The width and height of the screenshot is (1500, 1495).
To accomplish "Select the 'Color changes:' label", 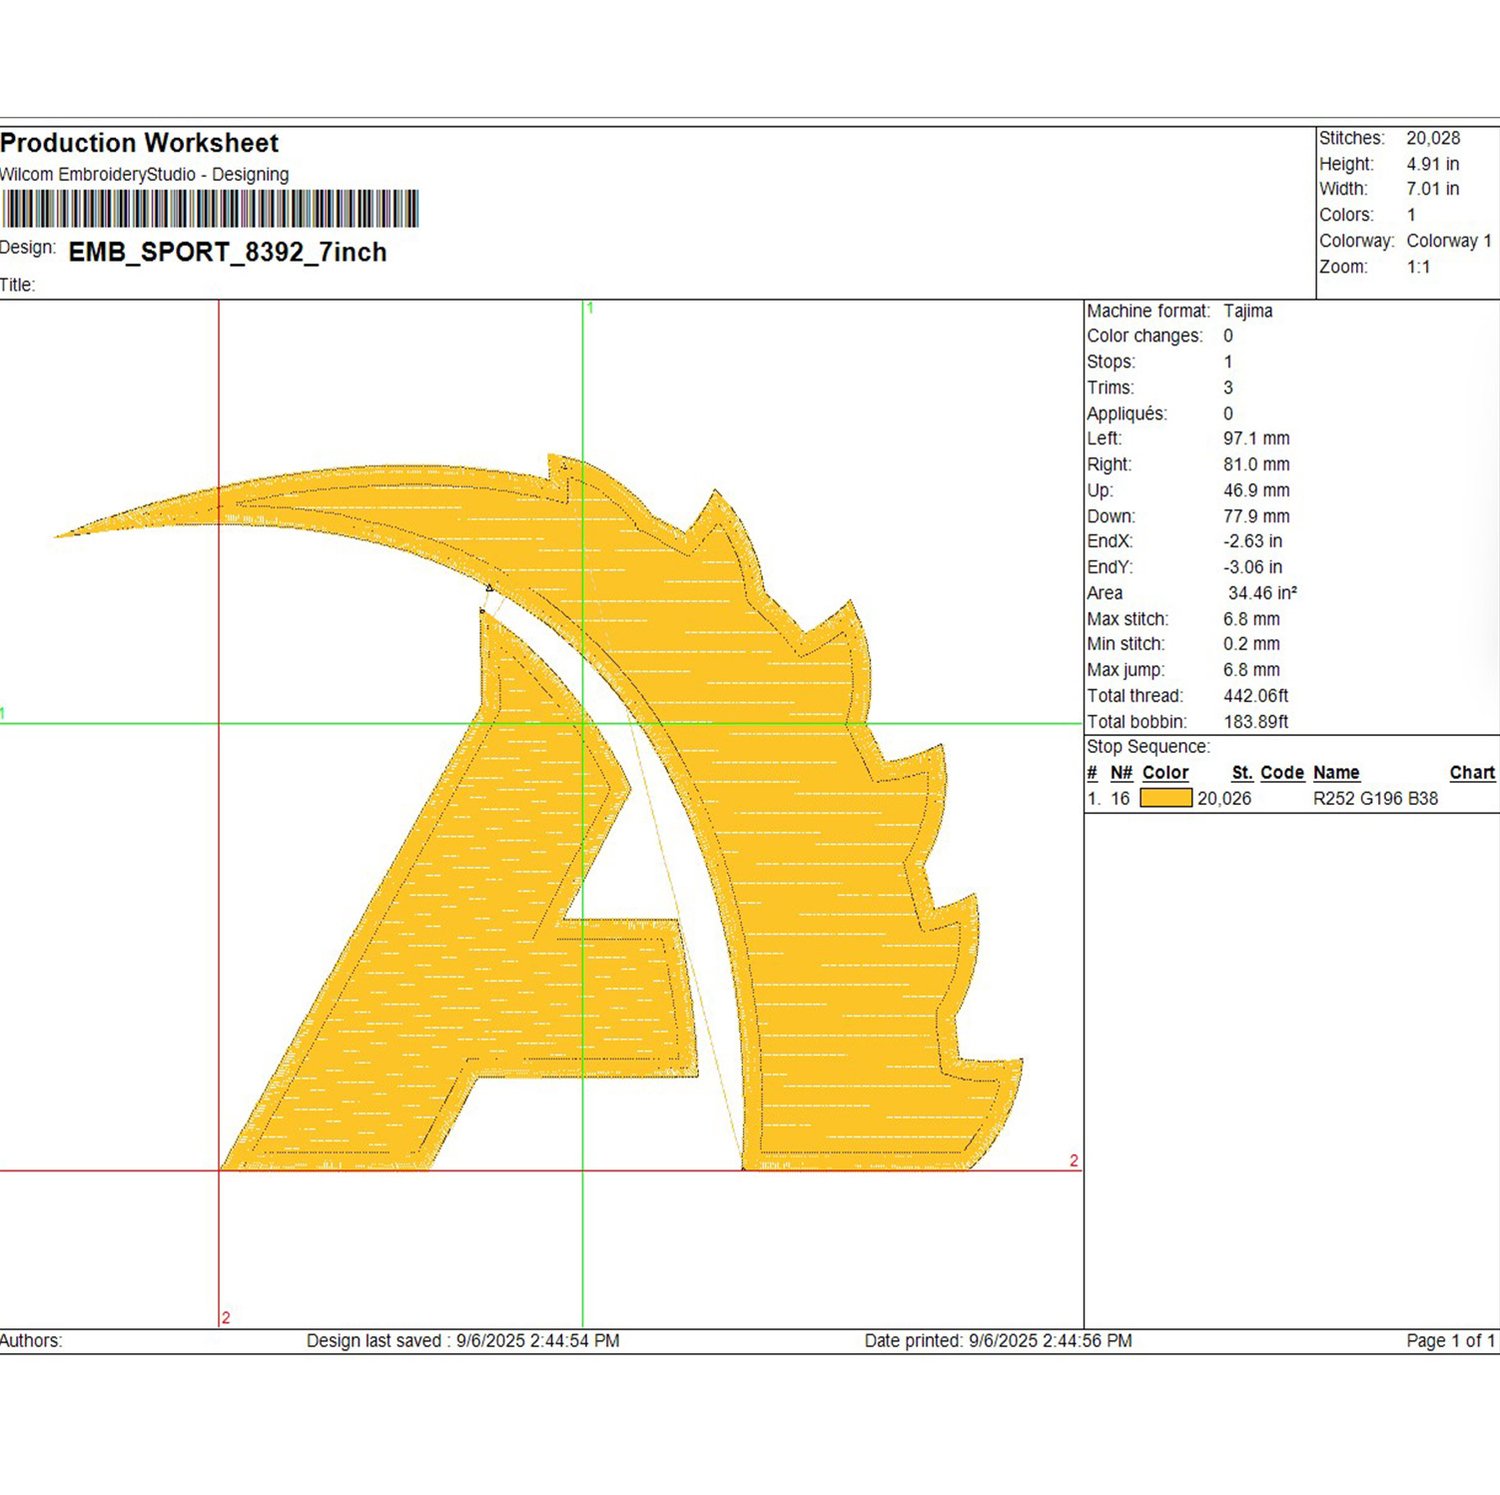I will [1145, 336].
